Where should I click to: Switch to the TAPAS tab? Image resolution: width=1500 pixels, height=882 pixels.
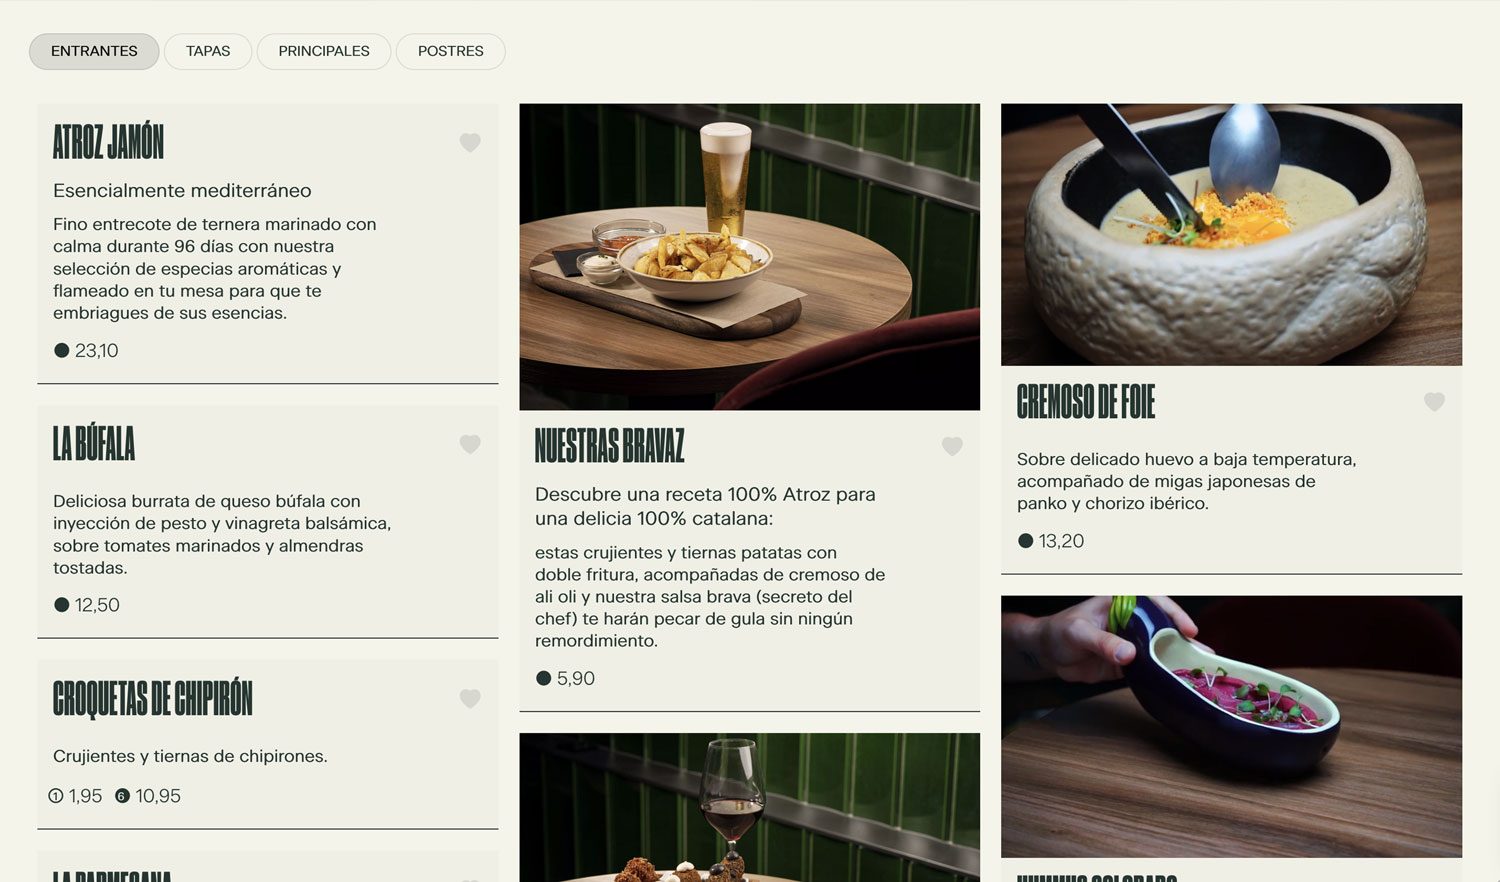pos(208,51)
